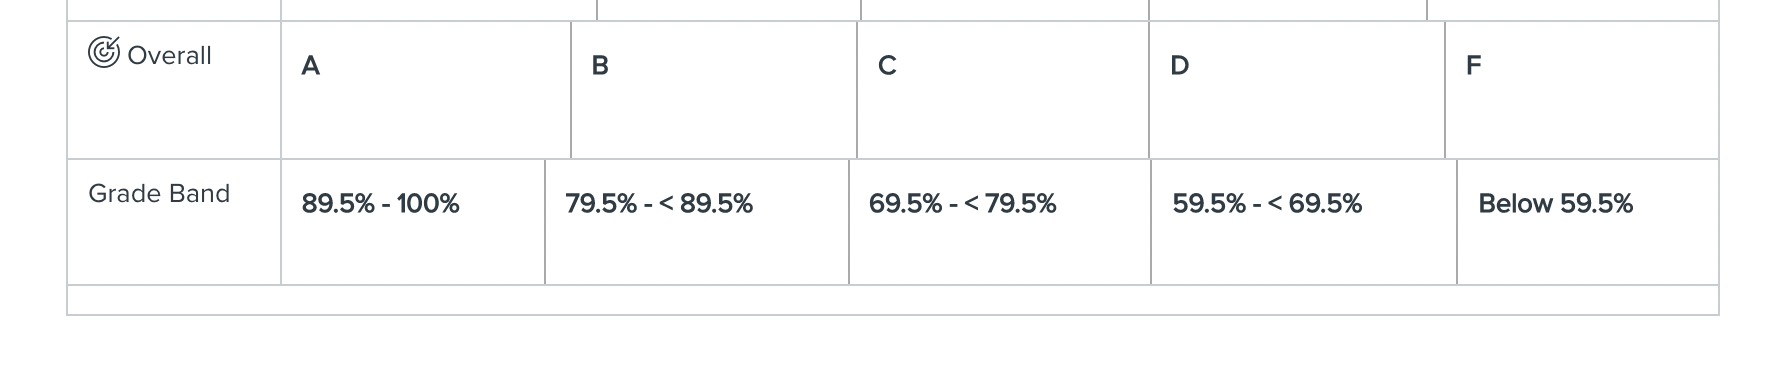The image size is (1782, 384).
Task: Click the empty bottom row of table
Action: [x=893, y=300]
